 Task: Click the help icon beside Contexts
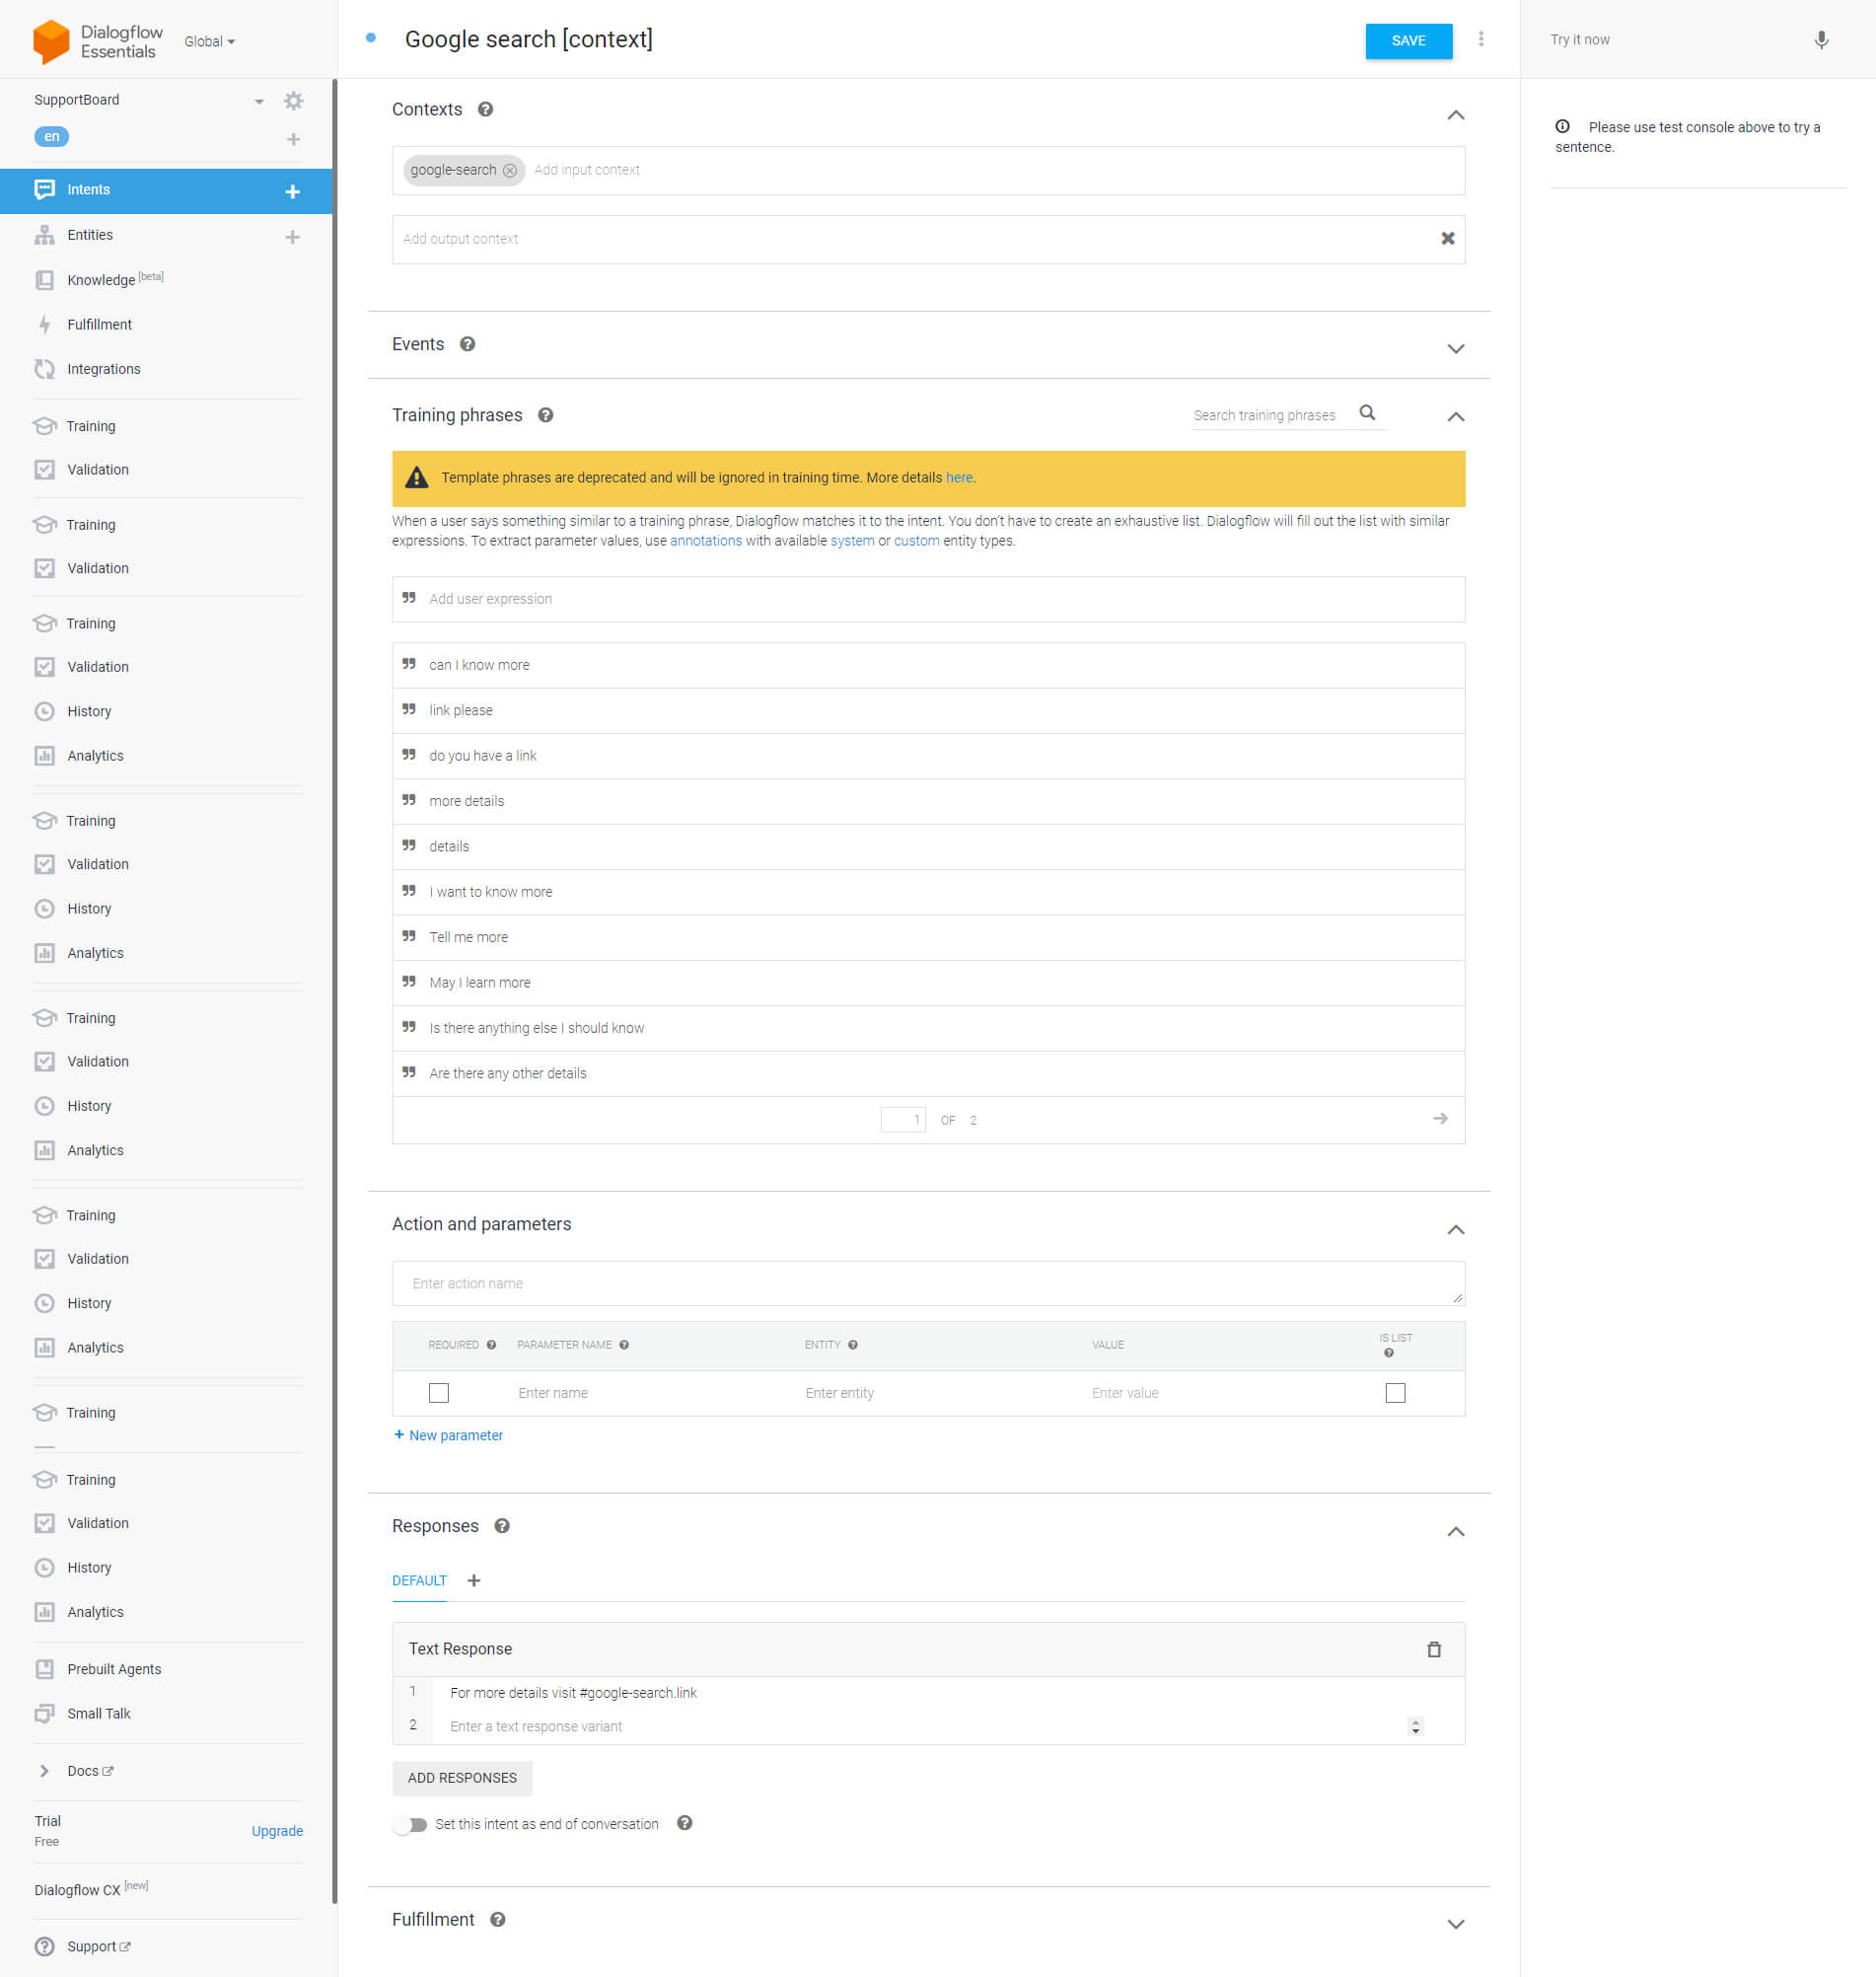(485, 110)
